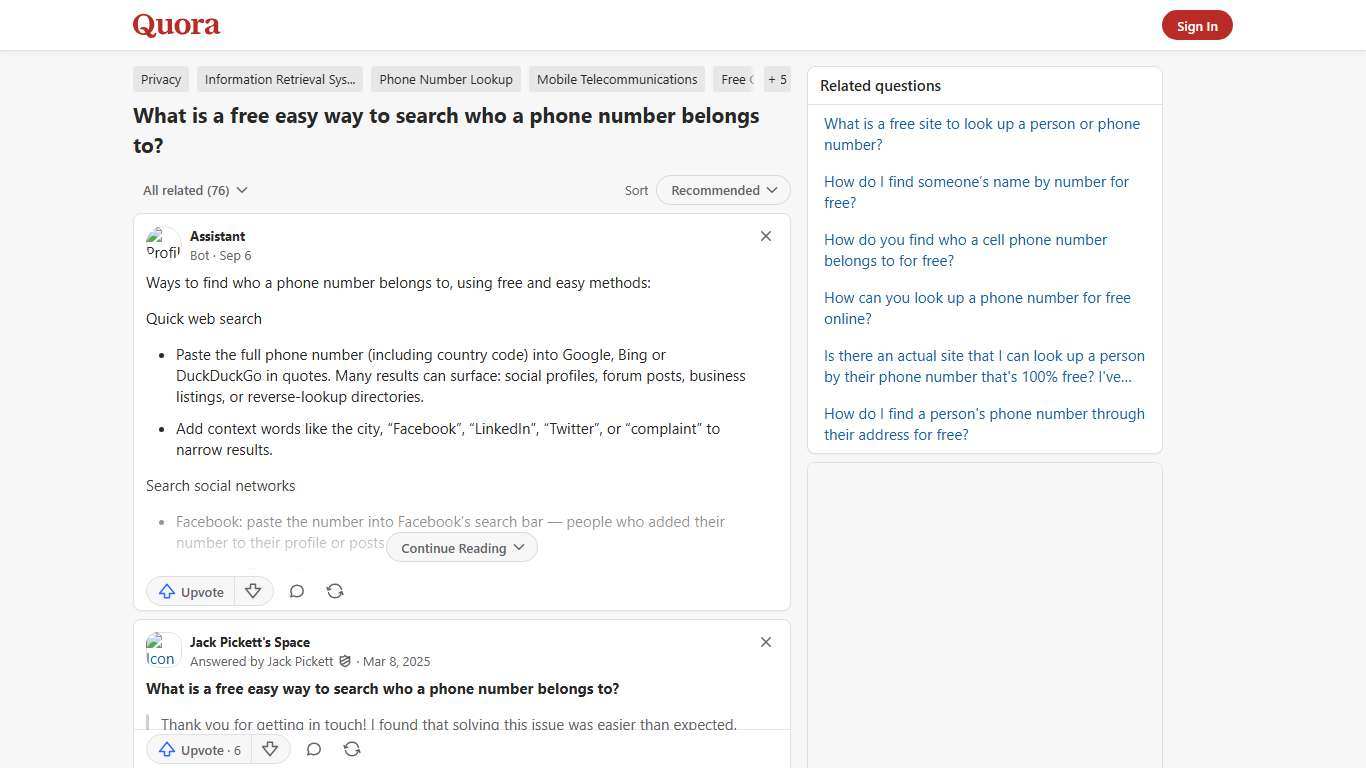This screenshot has height=768, width=1366.
Task: Repost the Assistant bot answer
Action: coord(334,591)
